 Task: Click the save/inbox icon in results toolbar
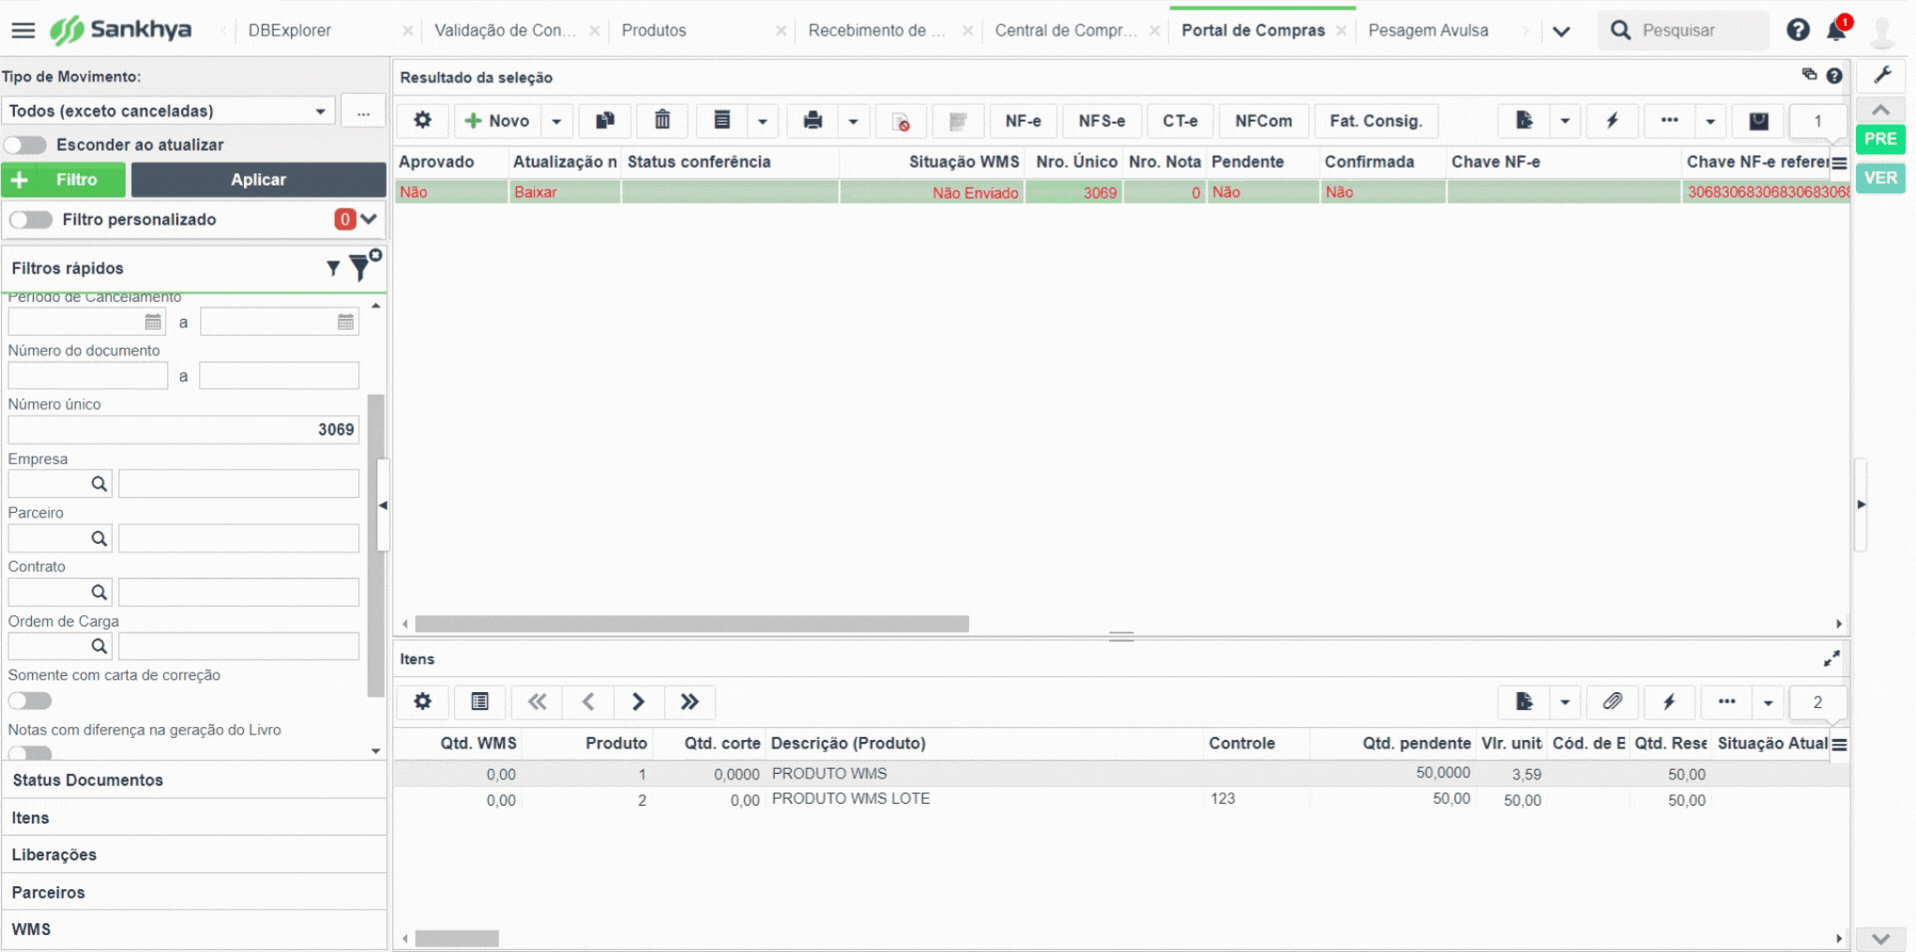click(1758, 121)
